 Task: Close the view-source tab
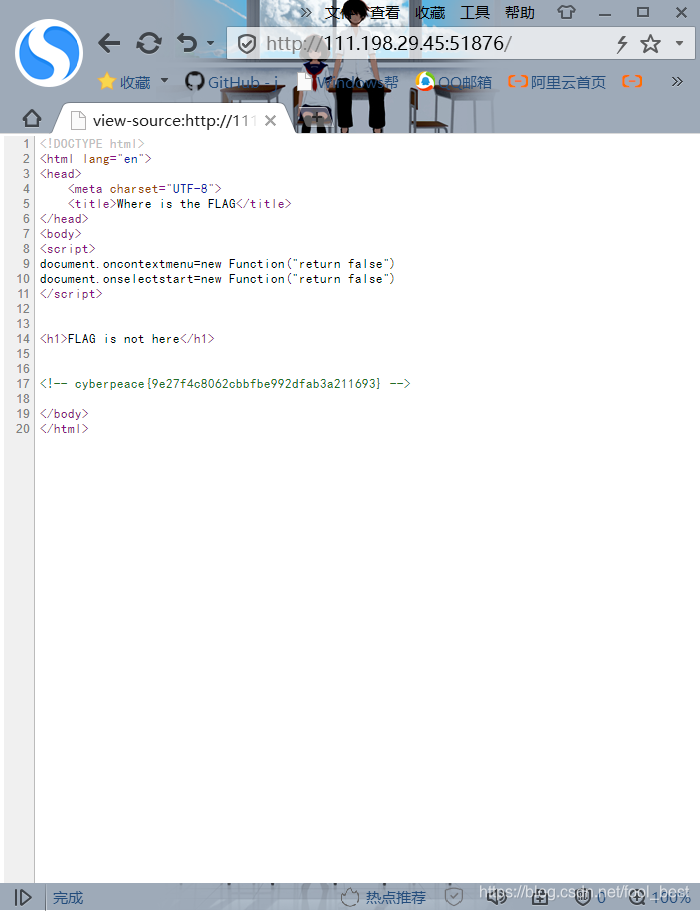(270, 120)
